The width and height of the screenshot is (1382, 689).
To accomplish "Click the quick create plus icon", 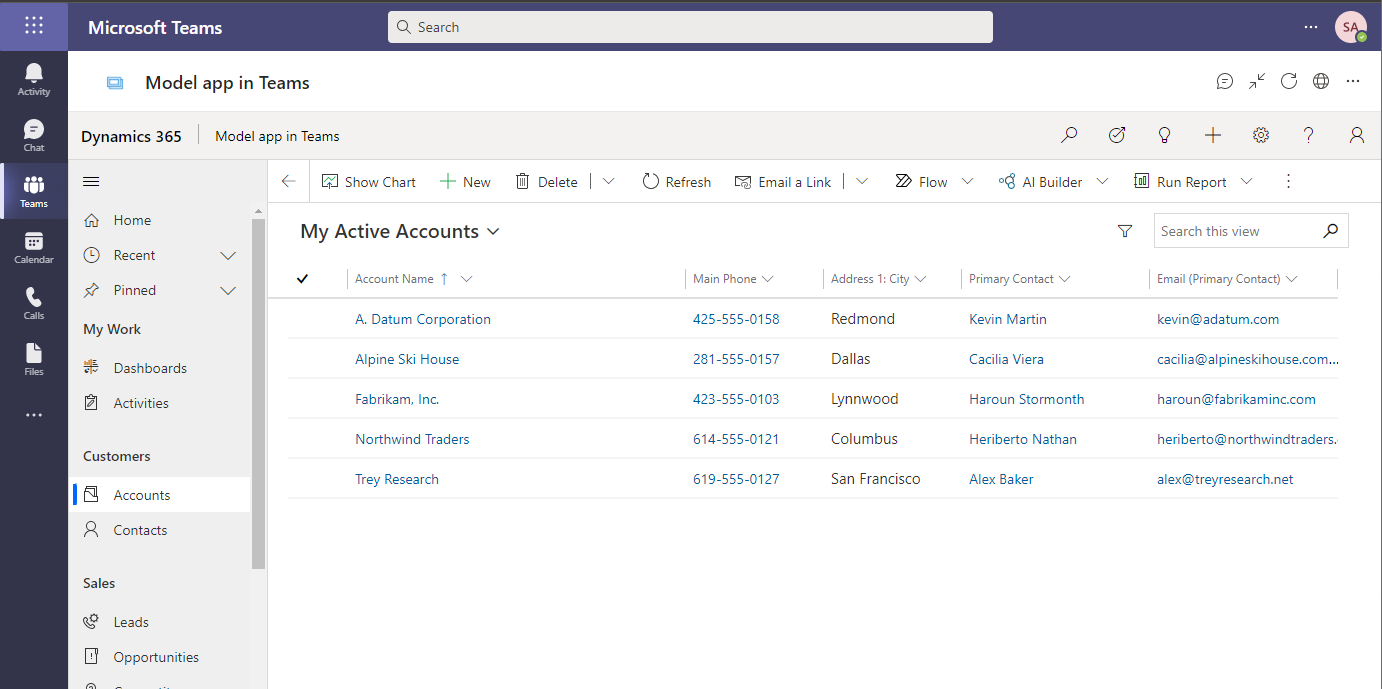I will [x=1213, y=135].
